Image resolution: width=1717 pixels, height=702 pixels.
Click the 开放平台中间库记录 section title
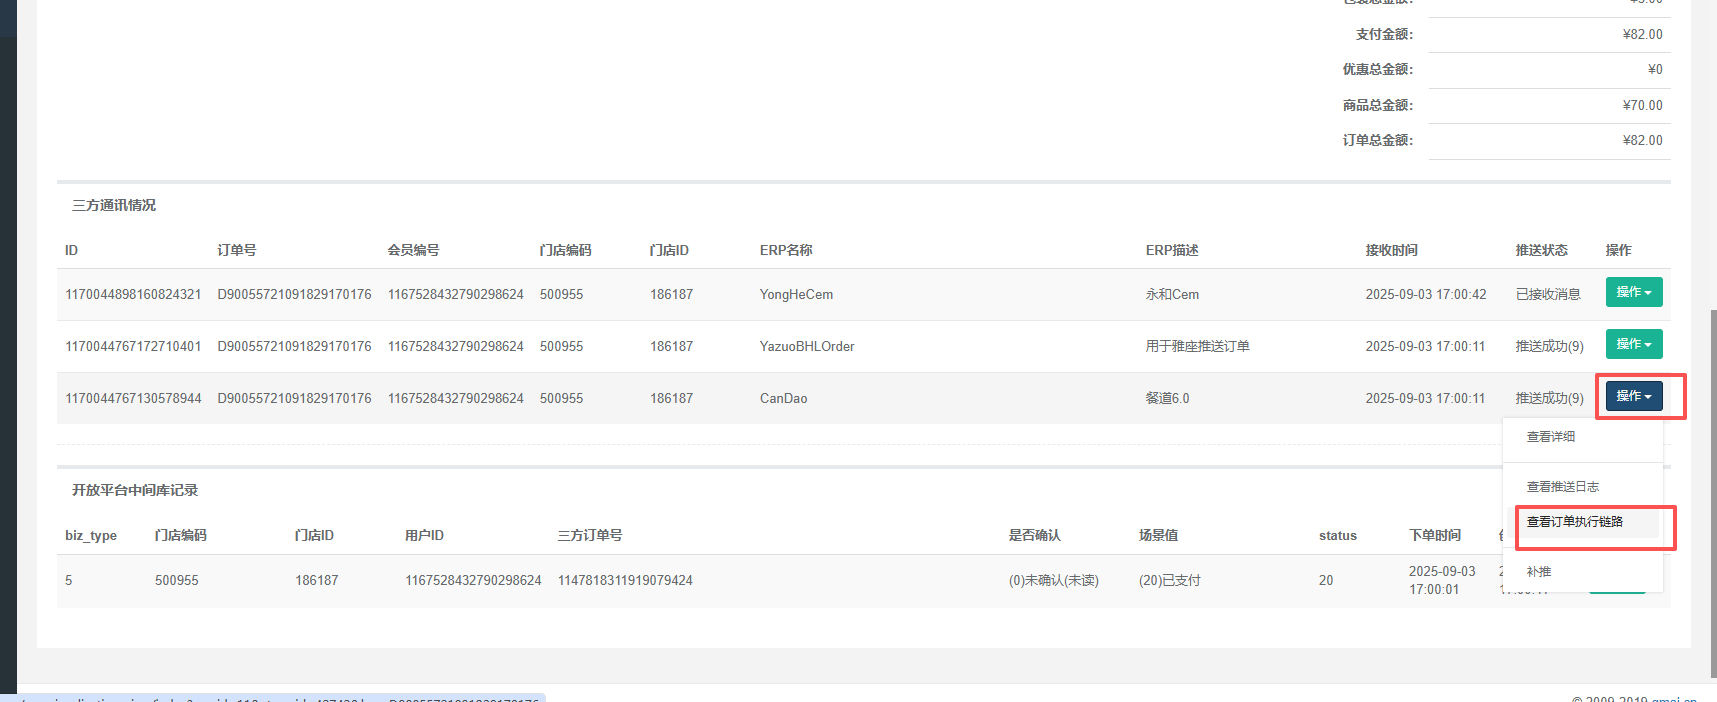[135, 490]
